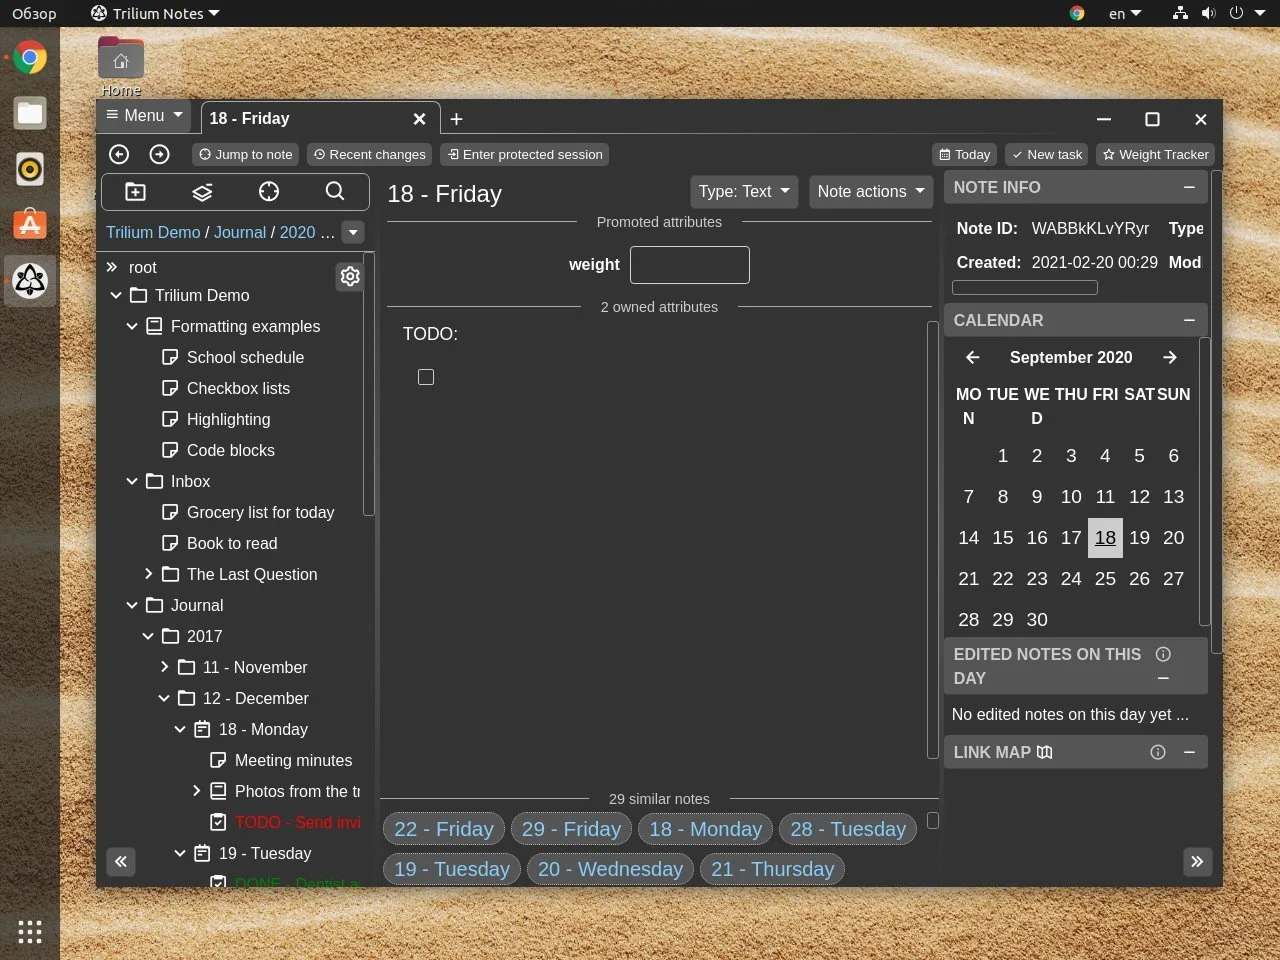Select the 18 - Friday tab
Viewport: 1280px width, 960px height.
300,118
